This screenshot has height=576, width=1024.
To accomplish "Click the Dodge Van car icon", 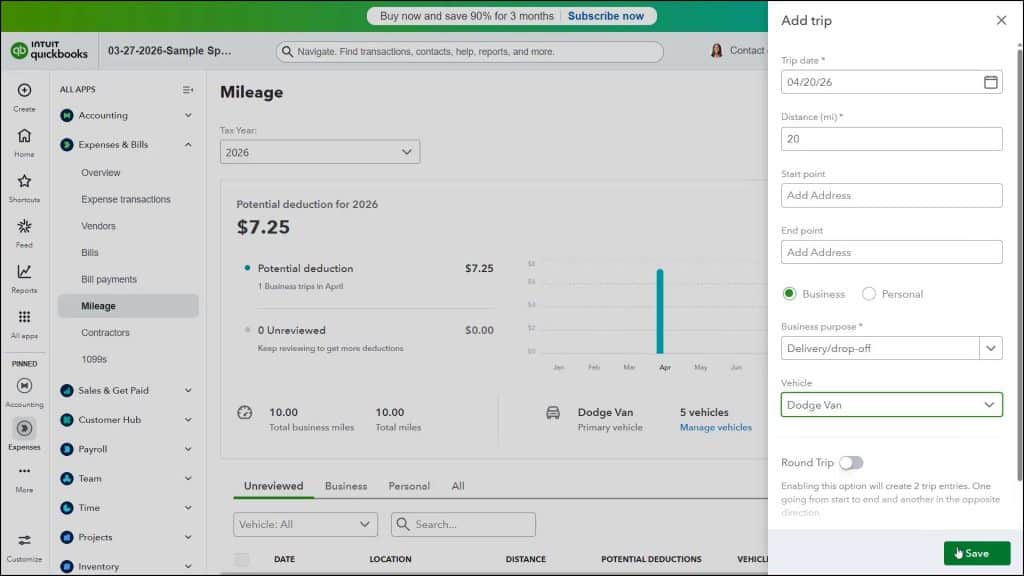I will [552, 413].
